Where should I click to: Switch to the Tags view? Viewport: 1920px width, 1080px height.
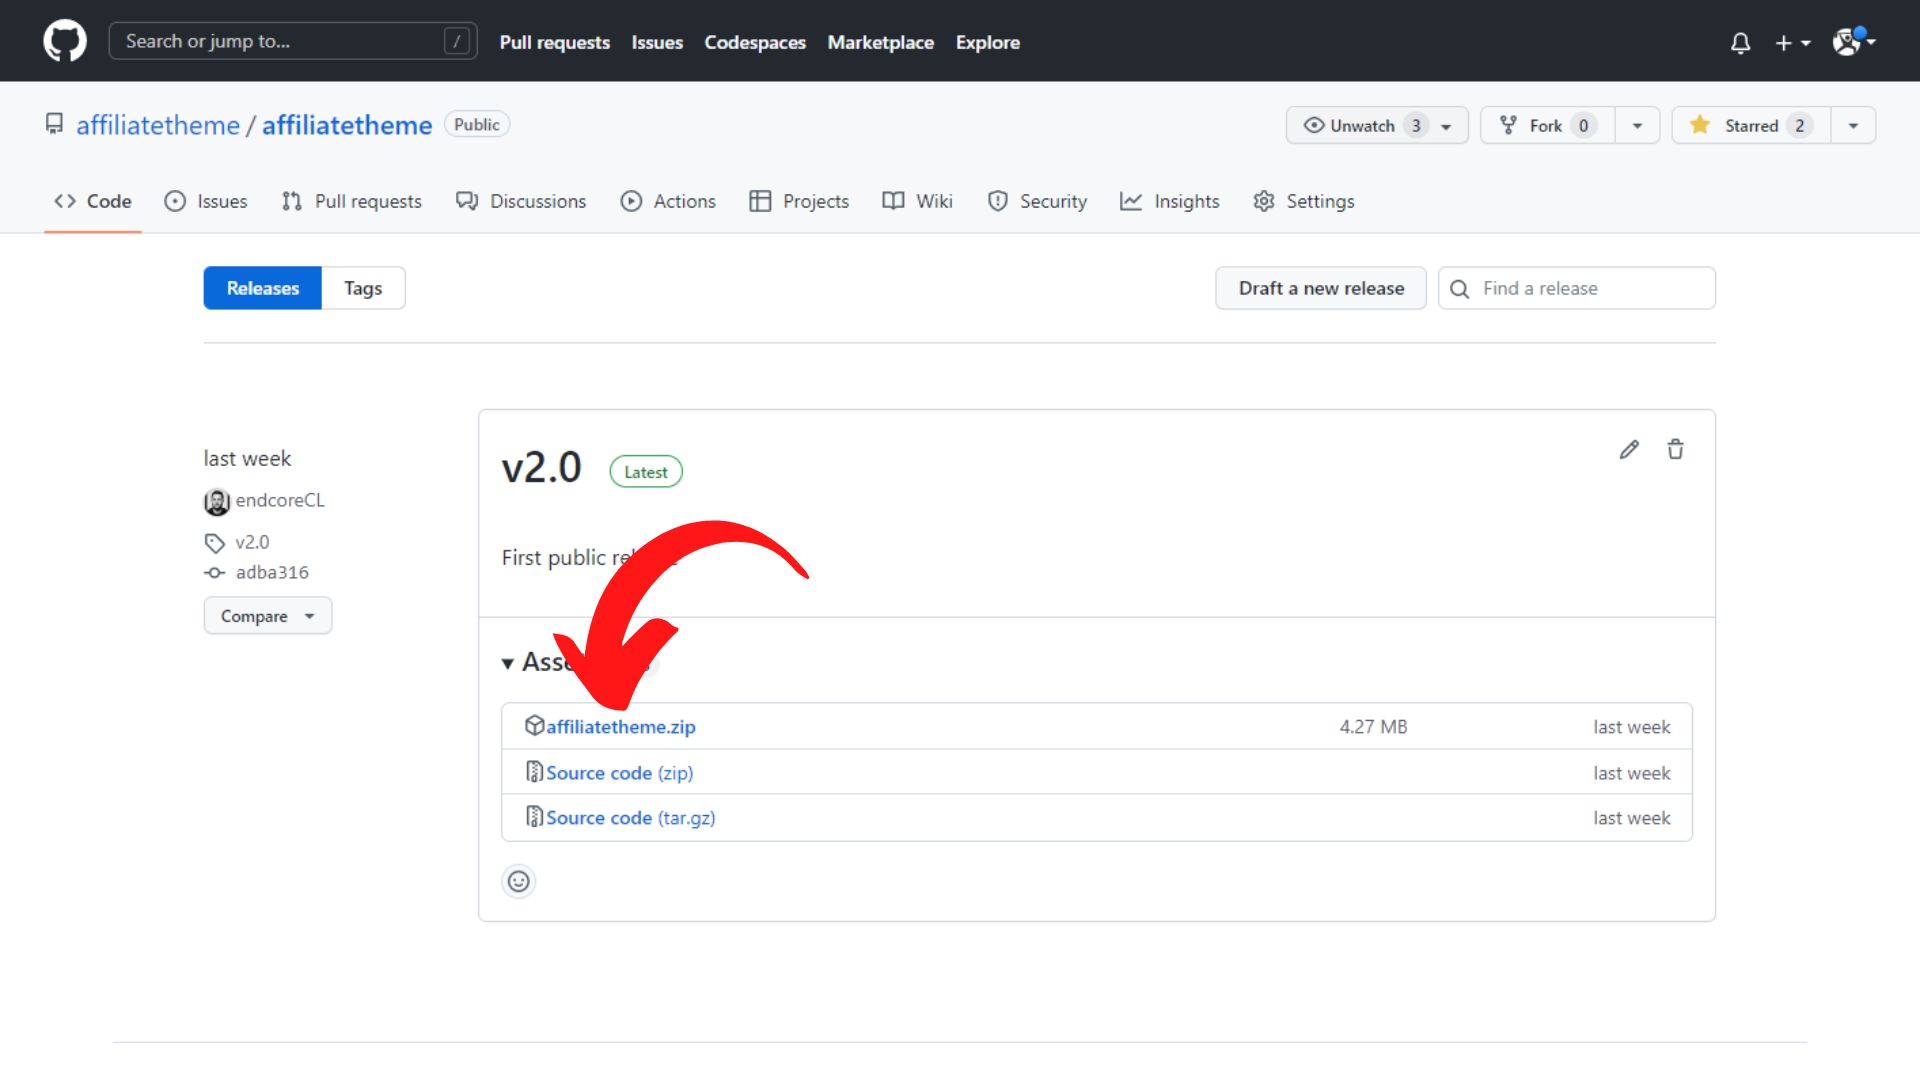[x=363, y=288]
